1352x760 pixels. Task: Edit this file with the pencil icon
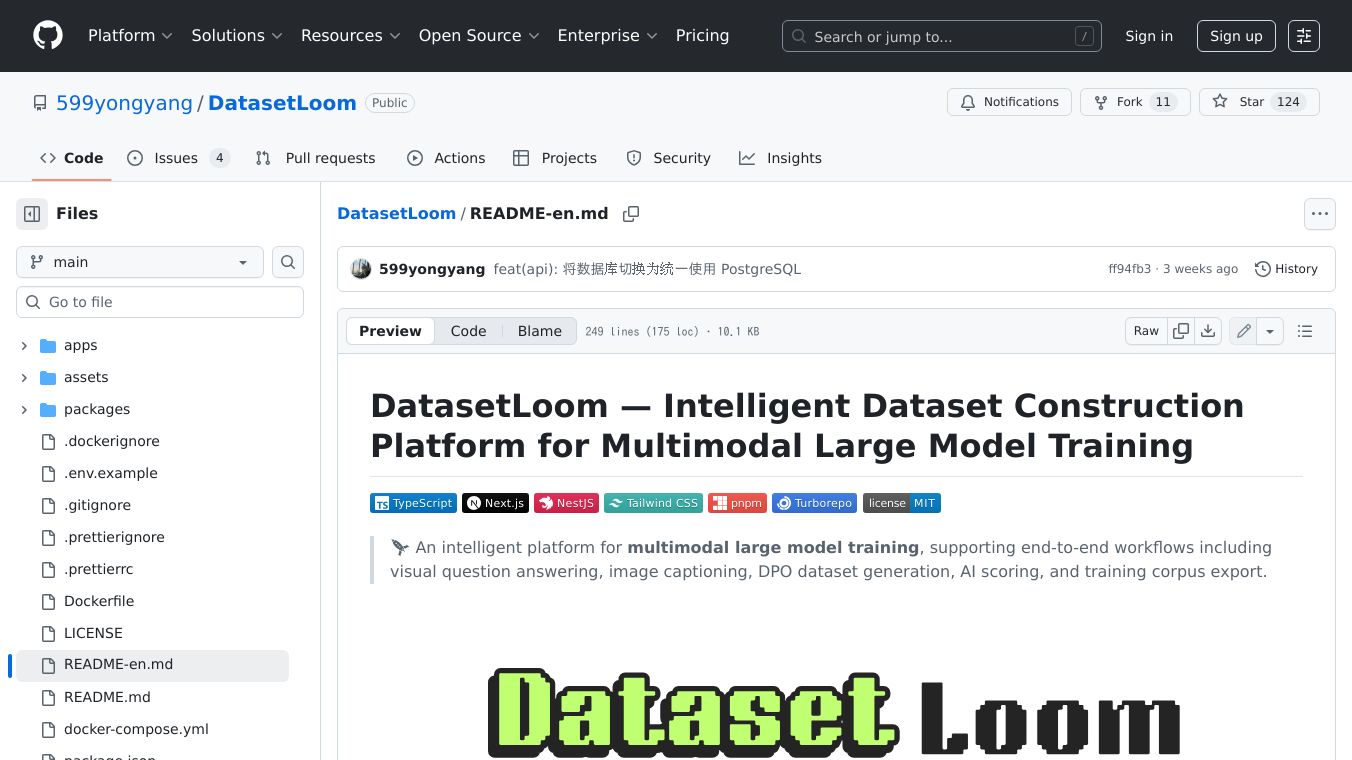(1243, 331)
